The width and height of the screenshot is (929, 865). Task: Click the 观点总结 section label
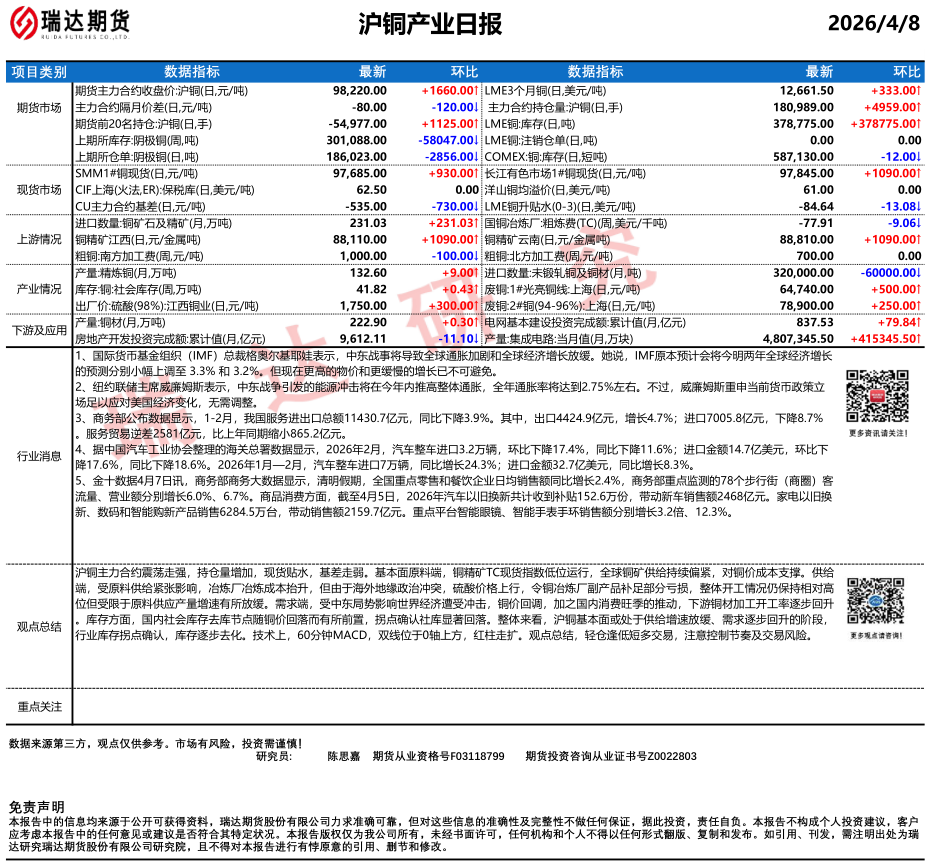point(39,626)
